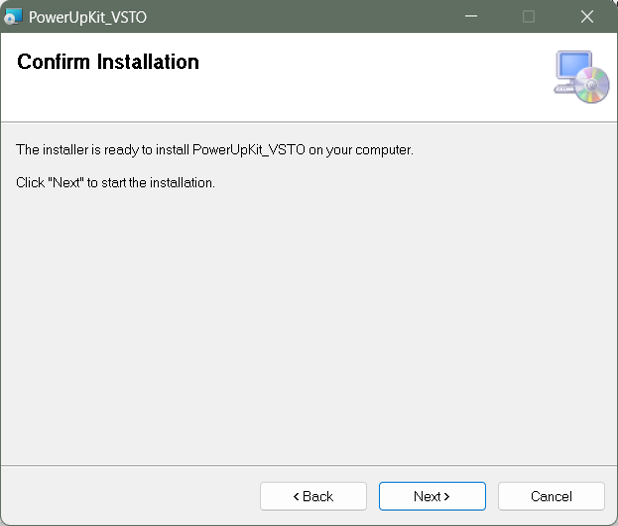The width and height of the screenshot is (618, 526).
Task: Click the PowerUpKit_VSTO title bar text
Action: [88, 17]
